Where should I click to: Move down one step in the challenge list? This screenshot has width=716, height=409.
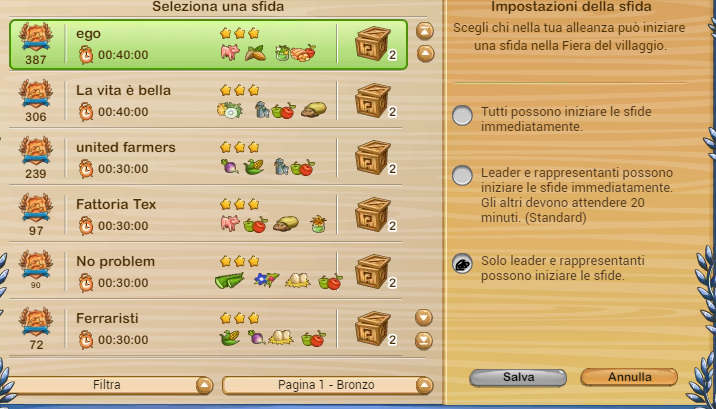(424, 317)
